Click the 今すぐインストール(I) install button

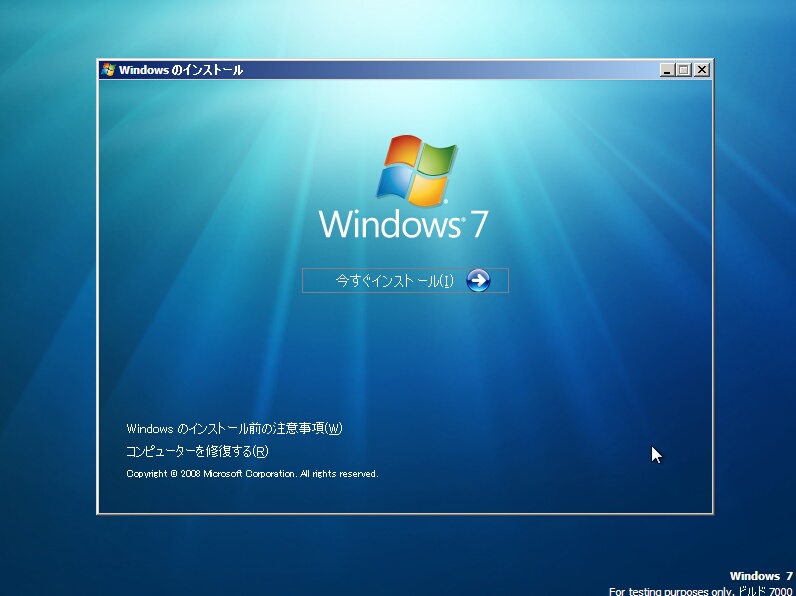405,281
